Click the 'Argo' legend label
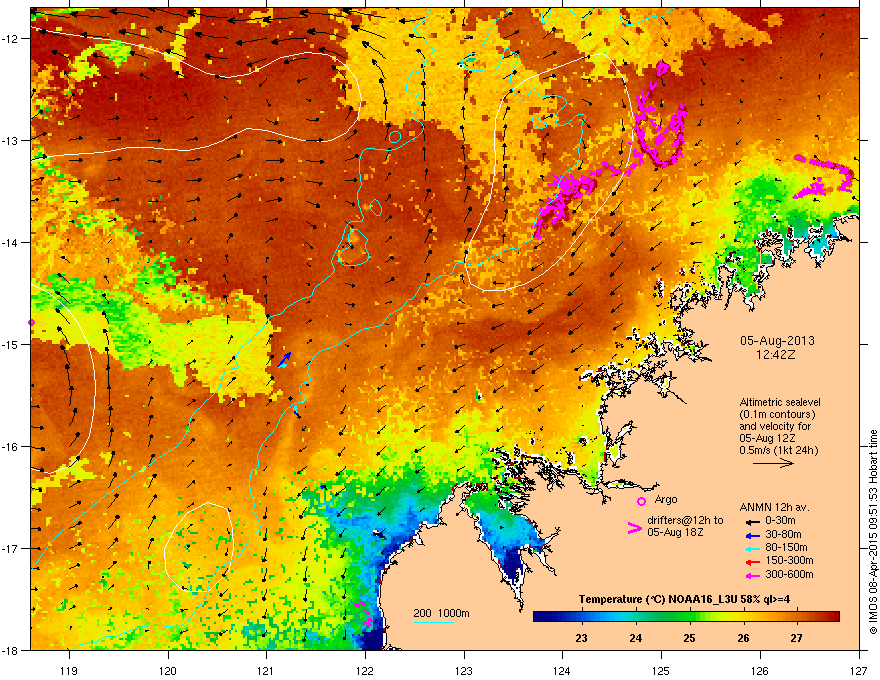This screenshot has height=680, width=880. tap(666, 499)
